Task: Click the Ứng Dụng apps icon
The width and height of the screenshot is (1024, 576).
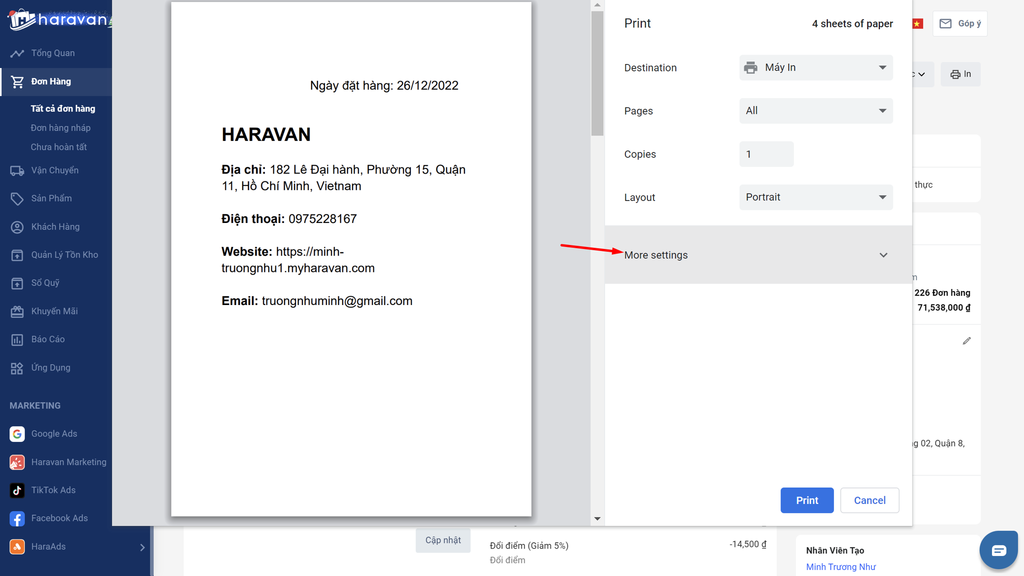Action: [x=17, y=368]
